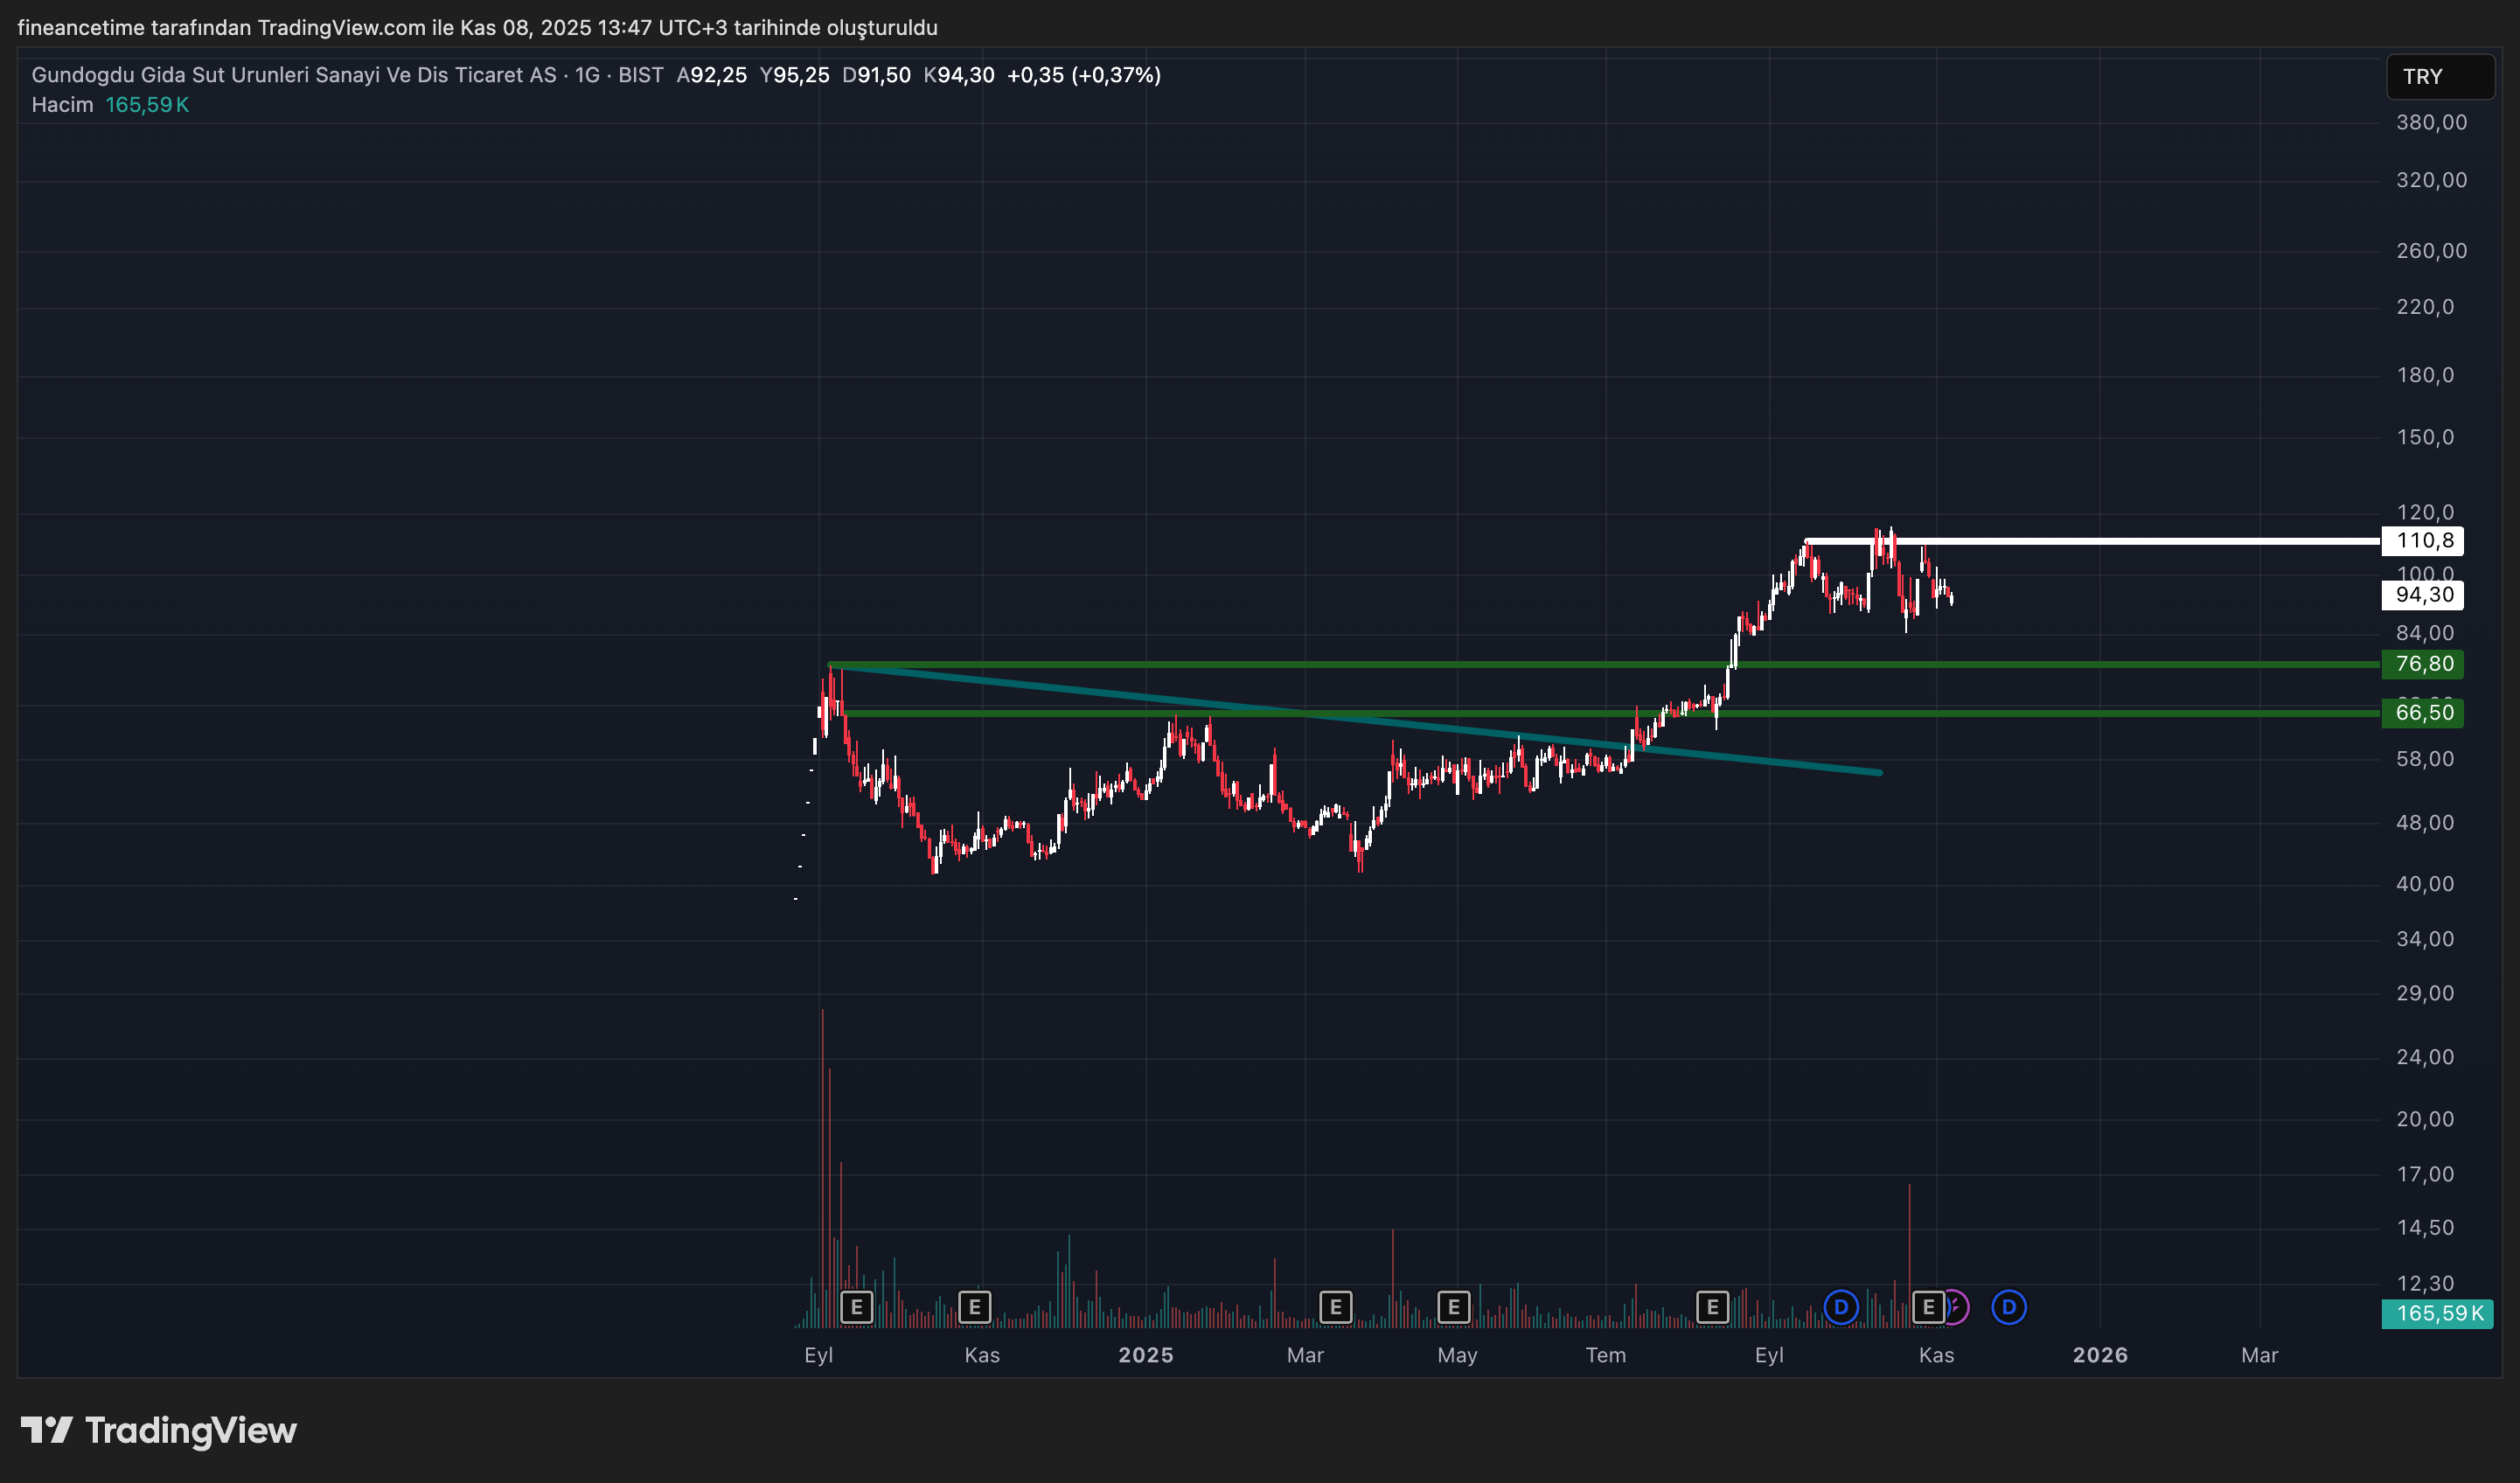Click the 94,30 current price label
2520x1483 pixels.
click(x=2424, y=595)
